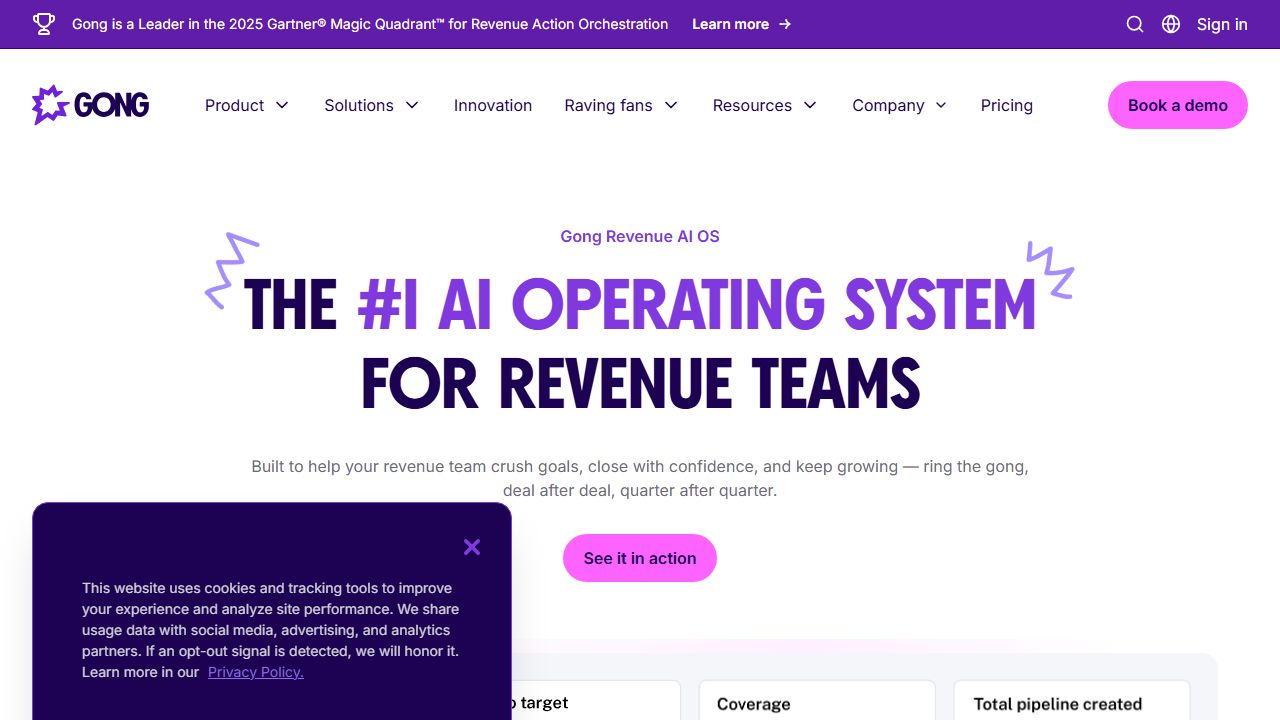Open the Pricing page
Image resolution: width=1280 pixels, height=720 pixels.
point(1006,105)
